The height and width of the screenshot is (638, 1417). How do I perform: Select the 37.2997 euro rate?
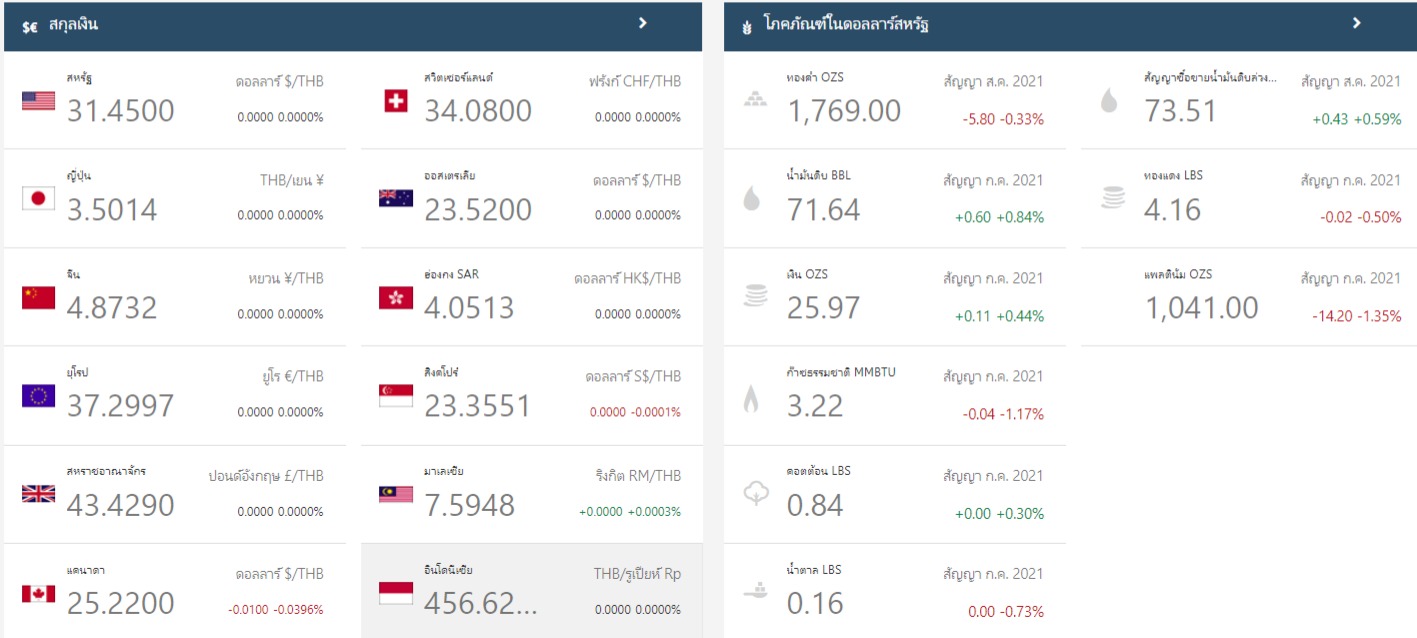[x=121, y=405]
